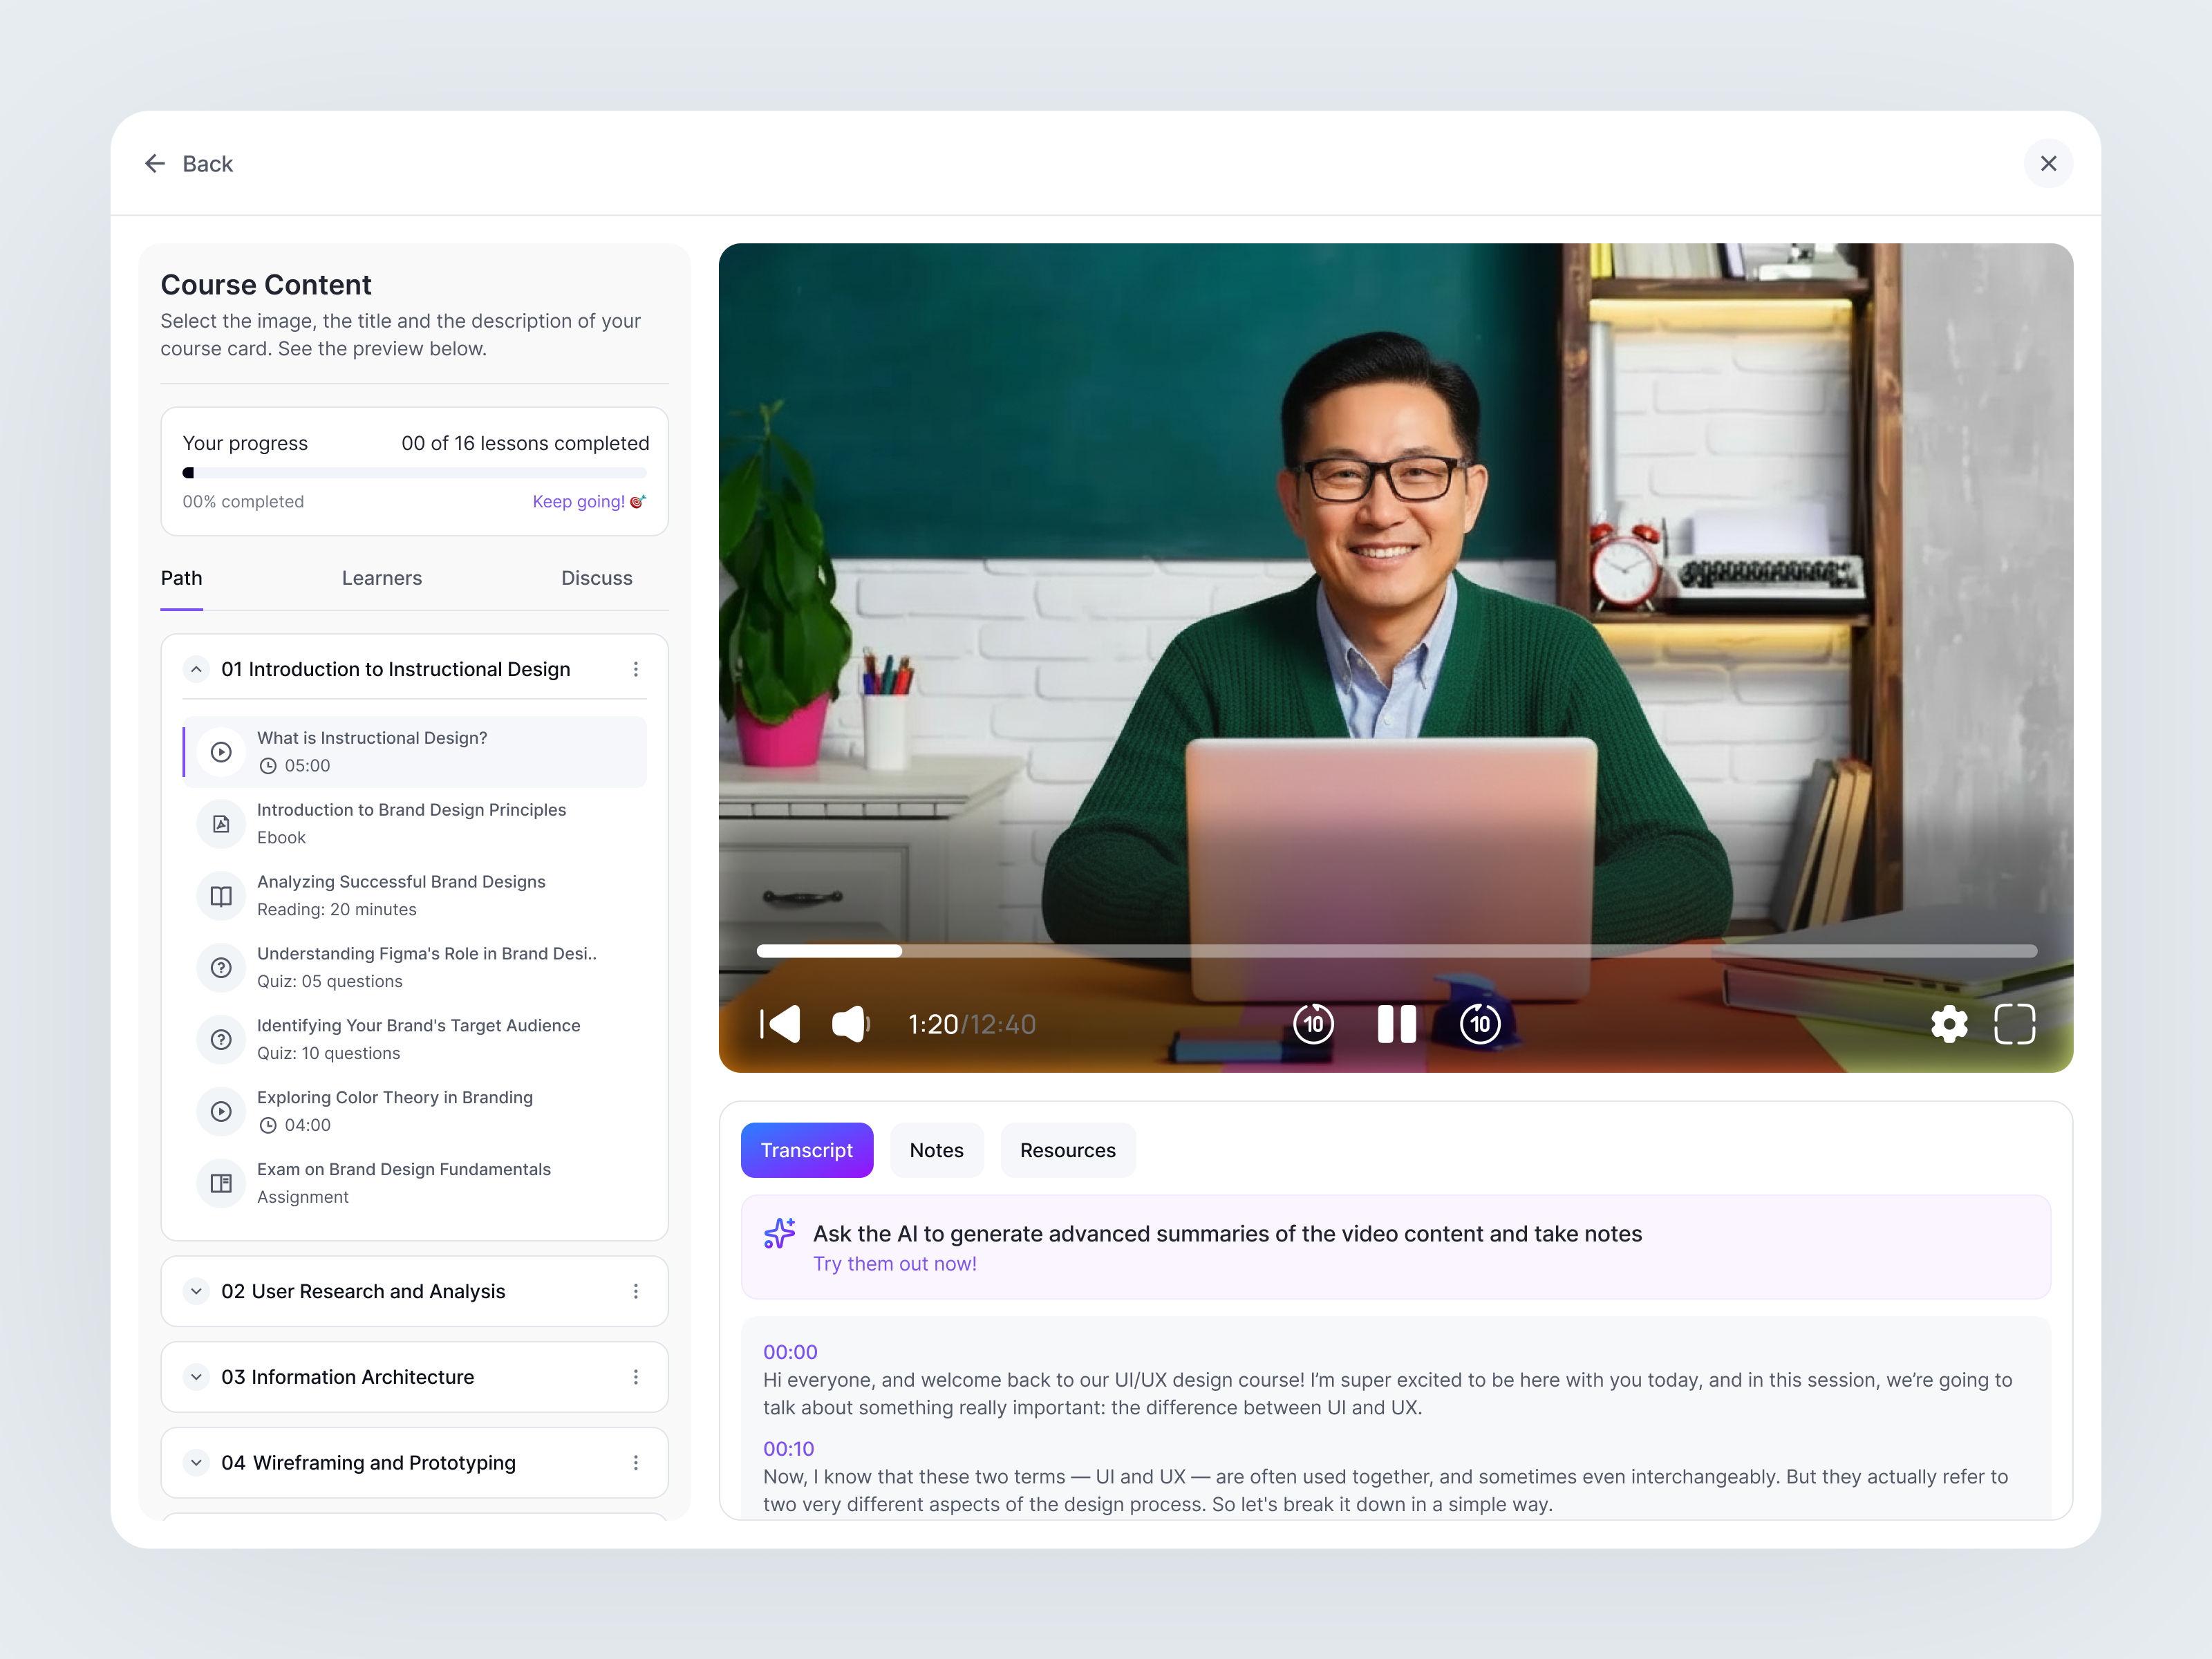The image size is (2212, 1659).
Task: Open the video player settings gear
Action: [x=1949, y=1023]
